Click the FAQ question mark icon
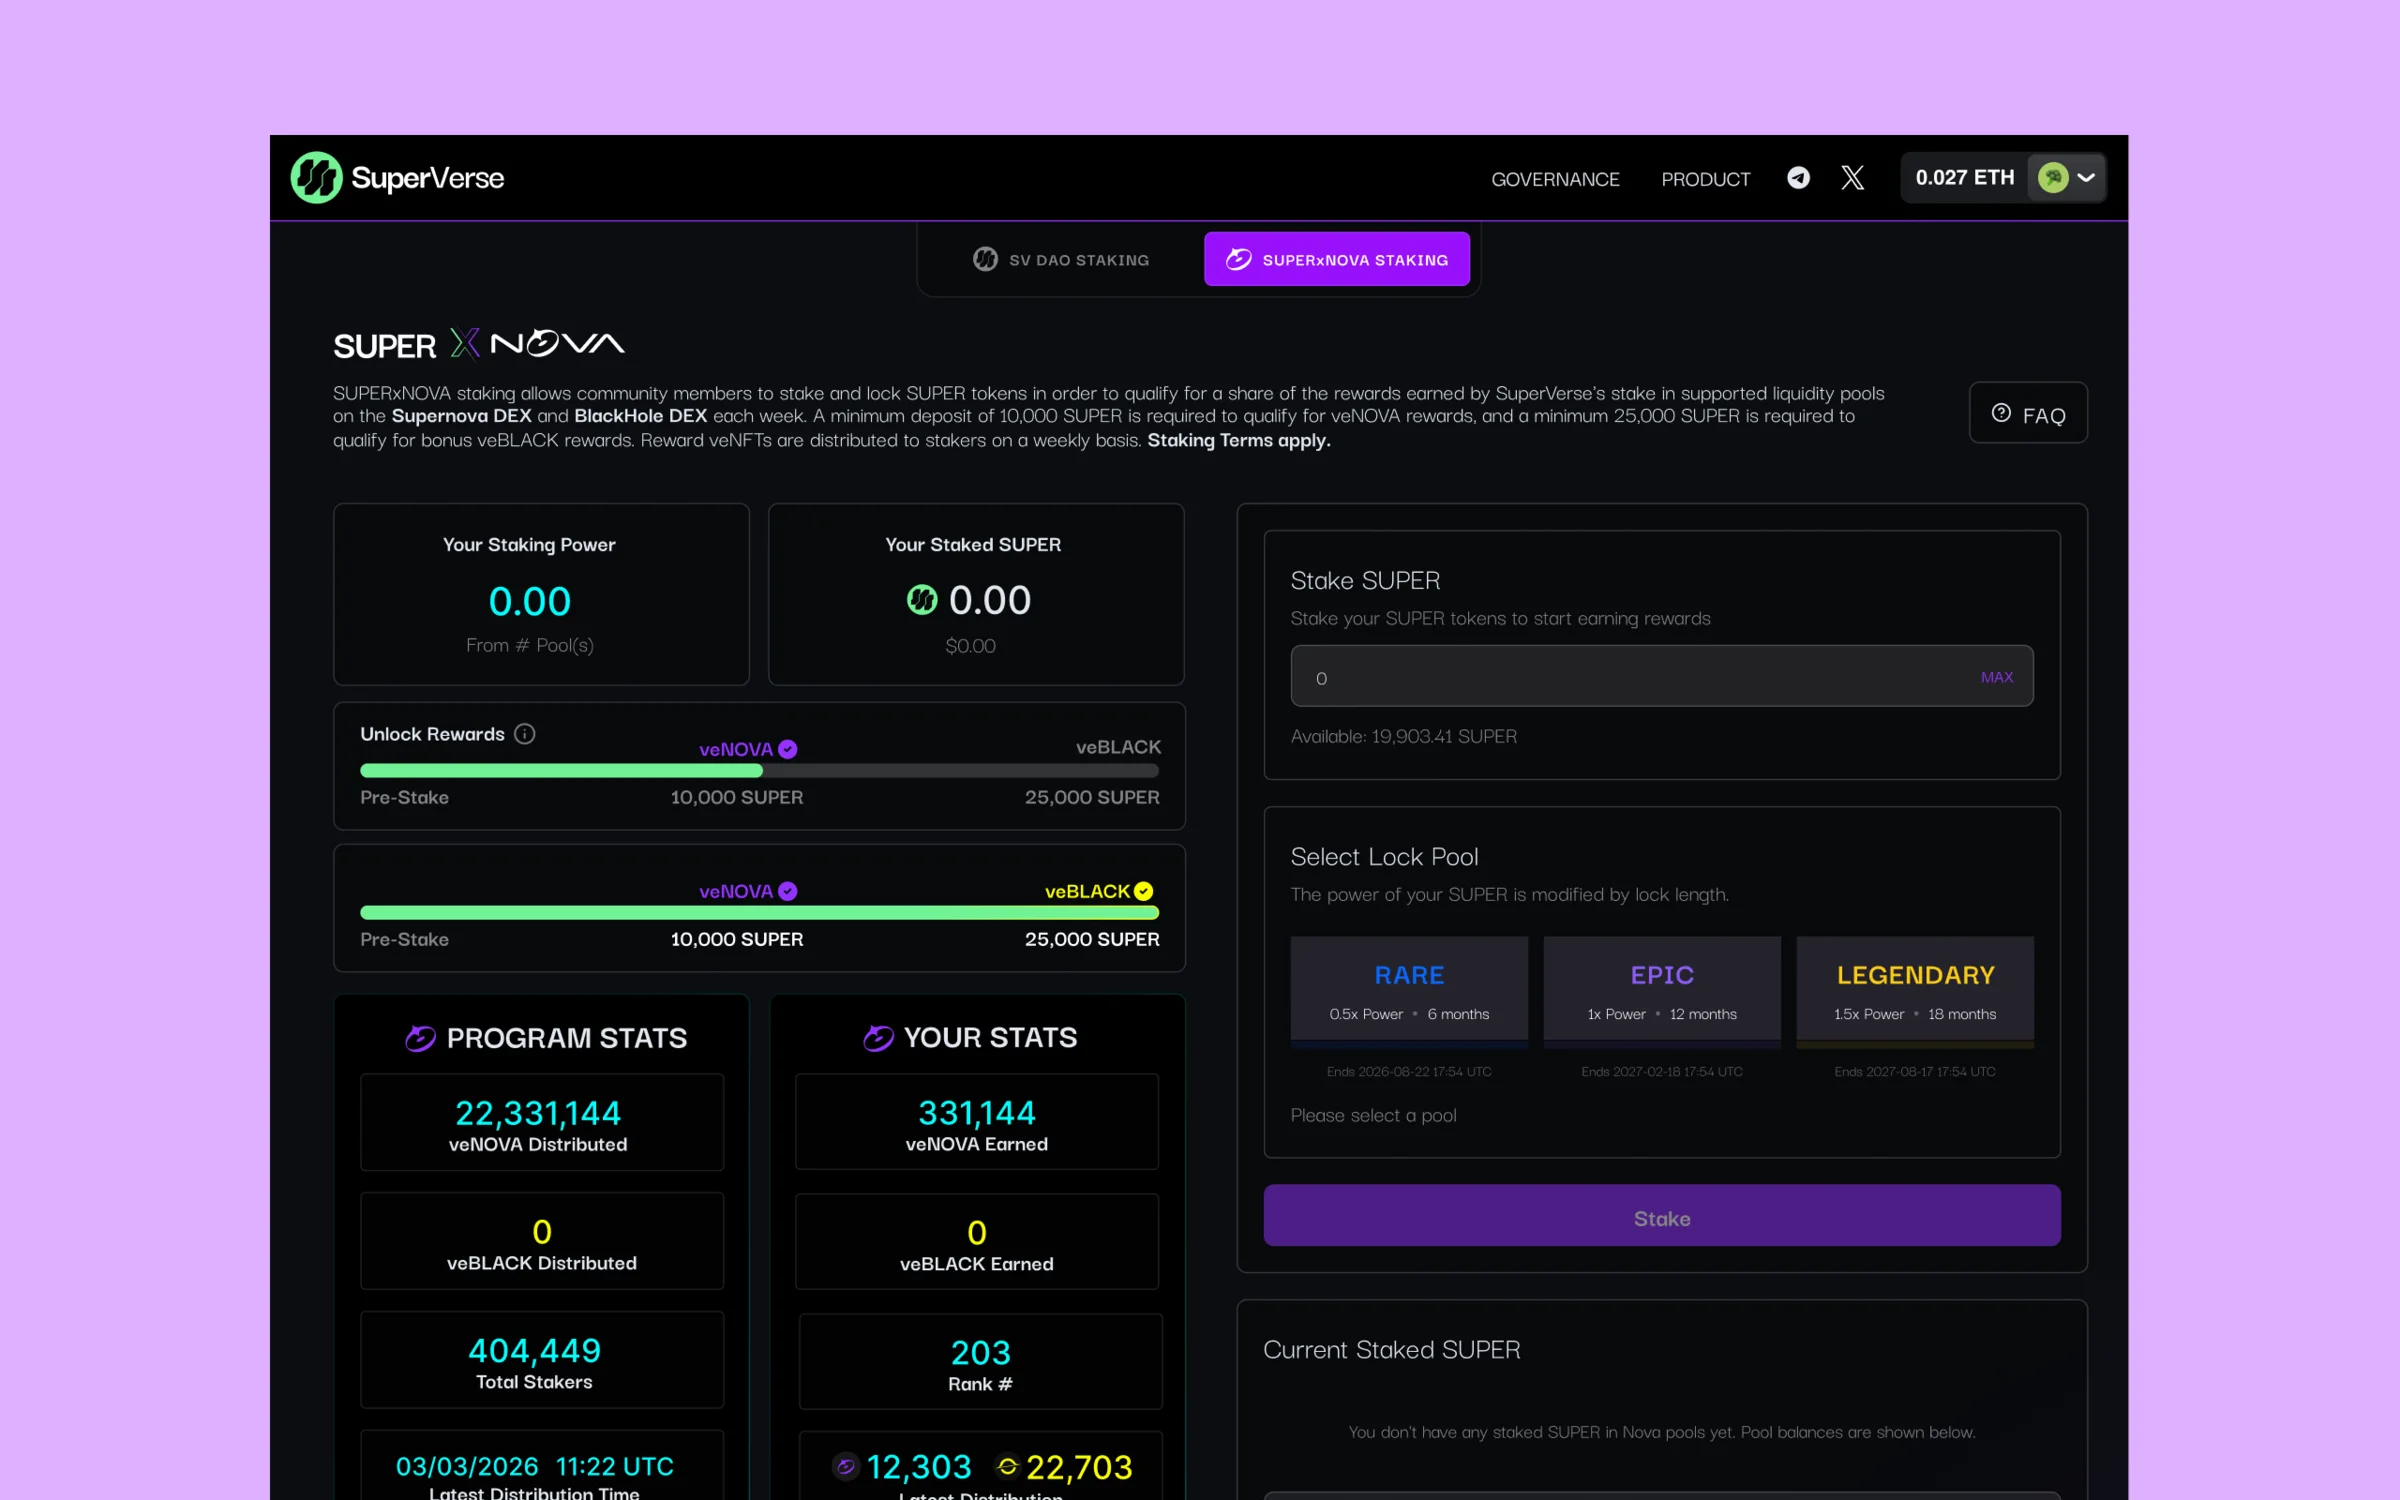 tap(2001, 413)
